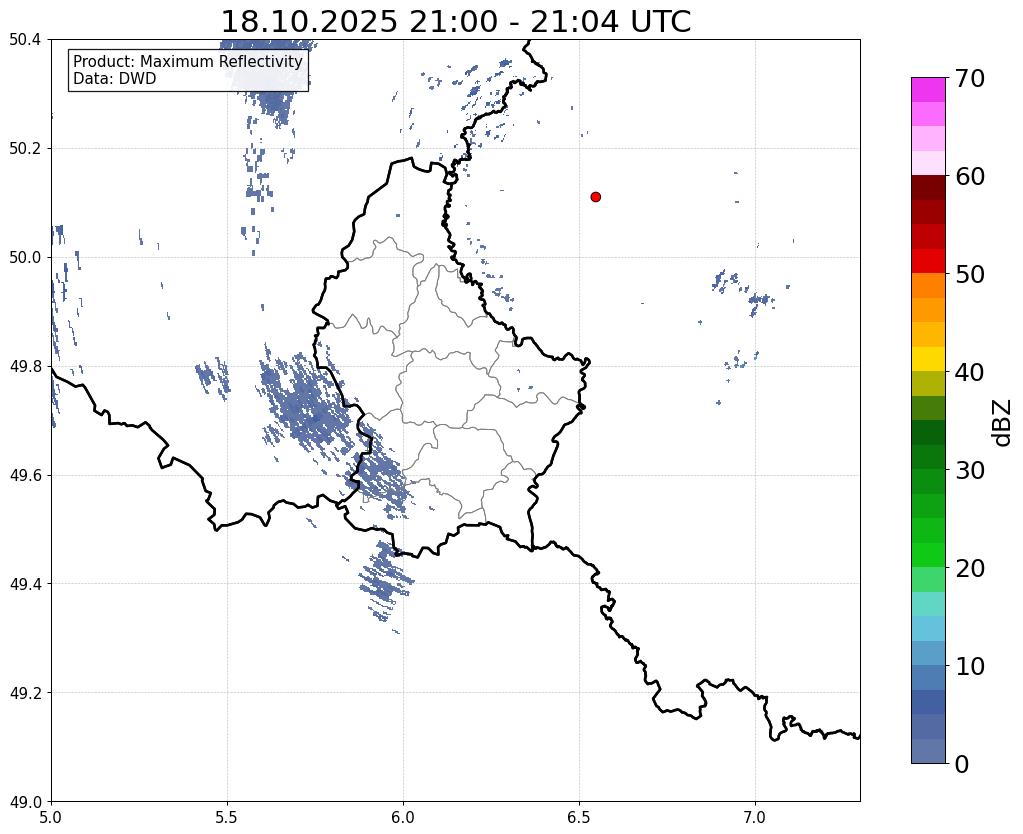This screenshot has height=834, width=1023.
Task: Click the 'Data: DWD' label
Action: (114, 79)
